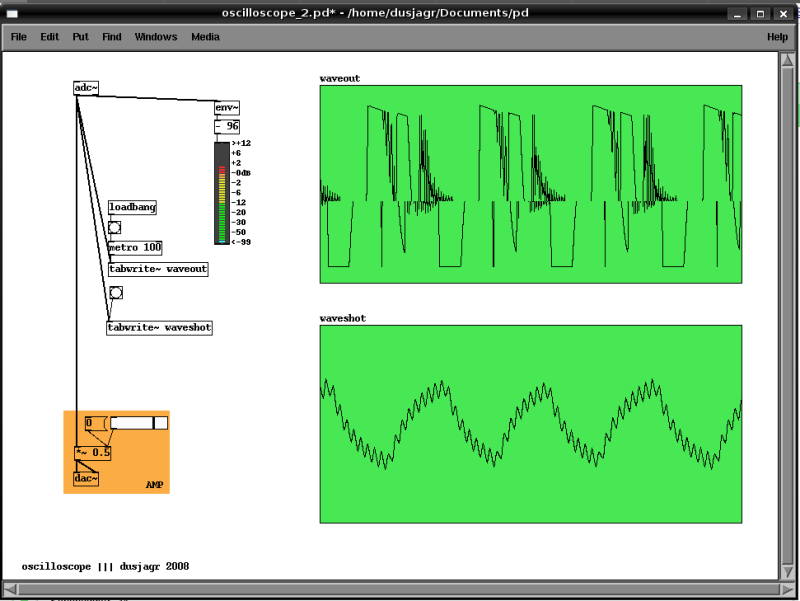The height and width of the screenshot is (601, 800).
Task: Click the vertical scrollbar down arrow
Action: 787,571
